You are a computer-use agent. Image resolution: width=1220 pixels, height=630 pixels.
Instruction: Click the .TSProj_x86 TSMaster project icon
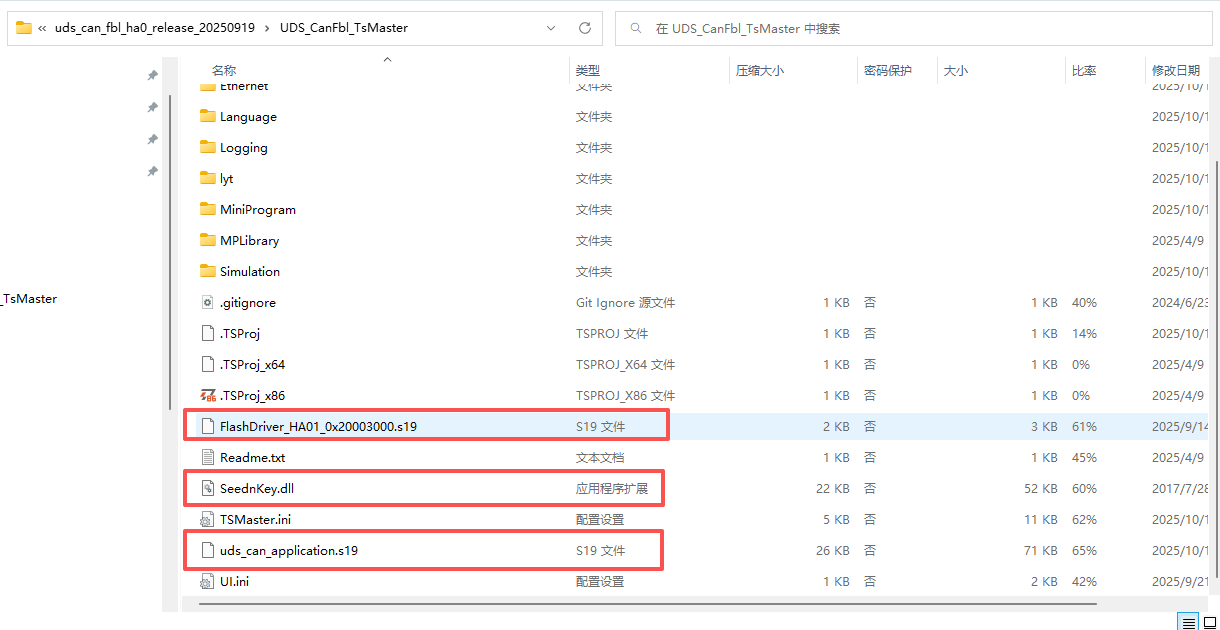pyautogui.click(x=208, y=396)
